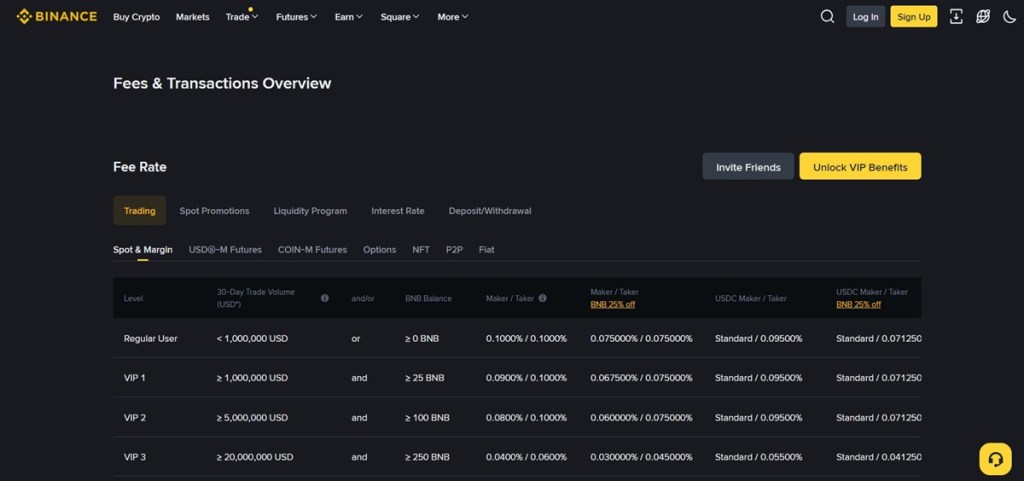The width and height of the screenshot is (1024, 481).
Task: Open the language globe icon
Action: click(x=983, y=16)
